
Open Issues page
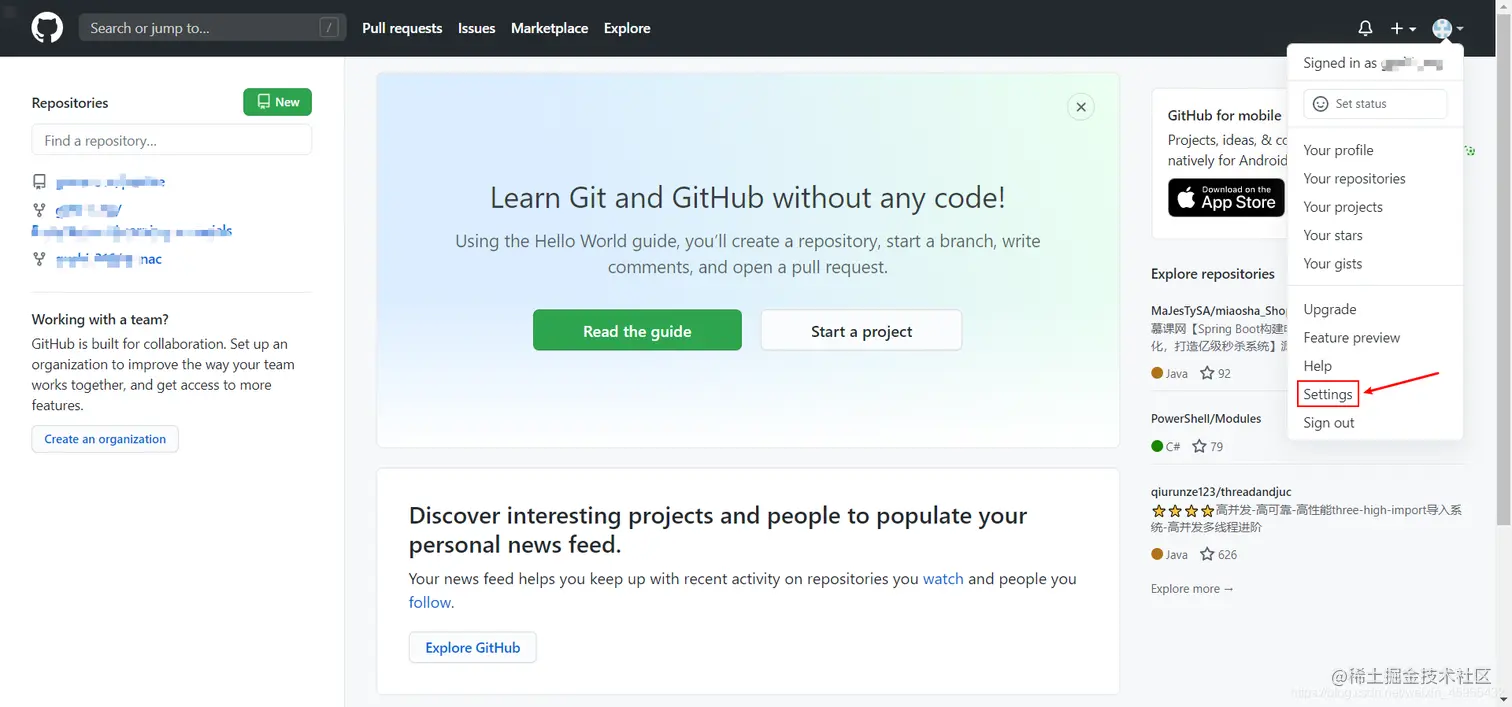tap(476, 28)
